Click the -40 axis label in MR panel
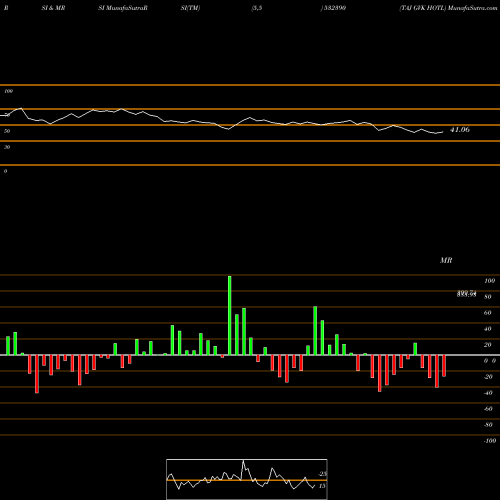 [488, 393]
